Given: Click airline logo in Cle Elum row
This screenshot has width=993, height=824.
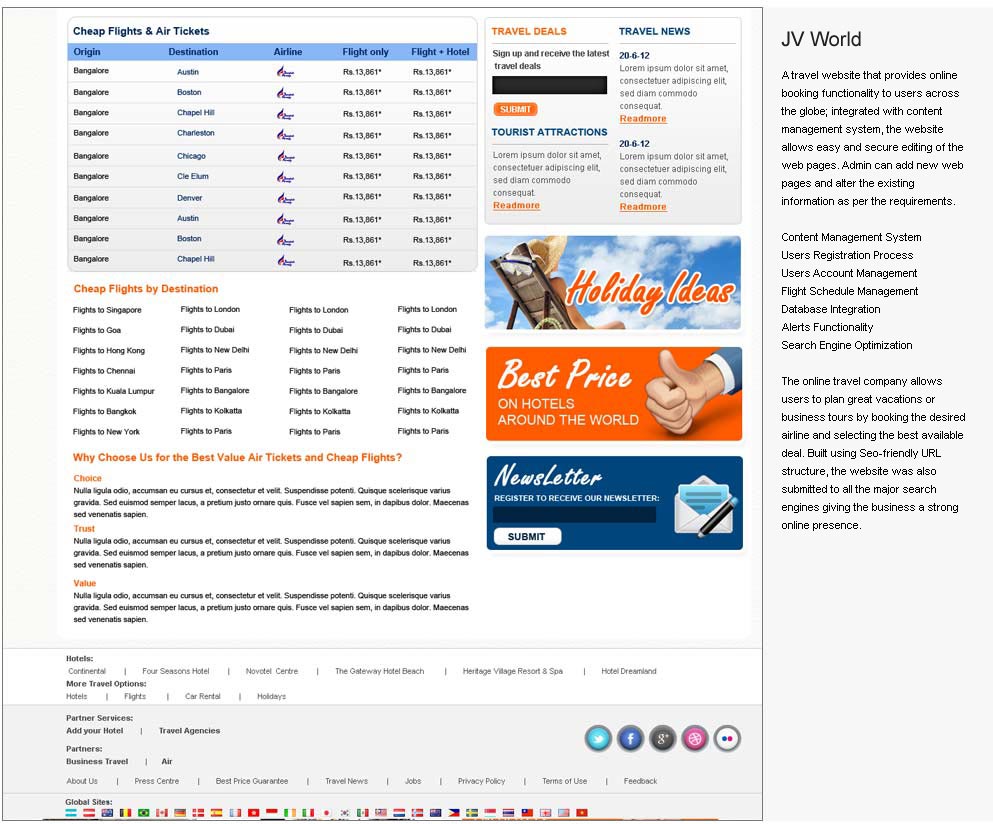Looking at the screenshot, I should coord(285,177).
